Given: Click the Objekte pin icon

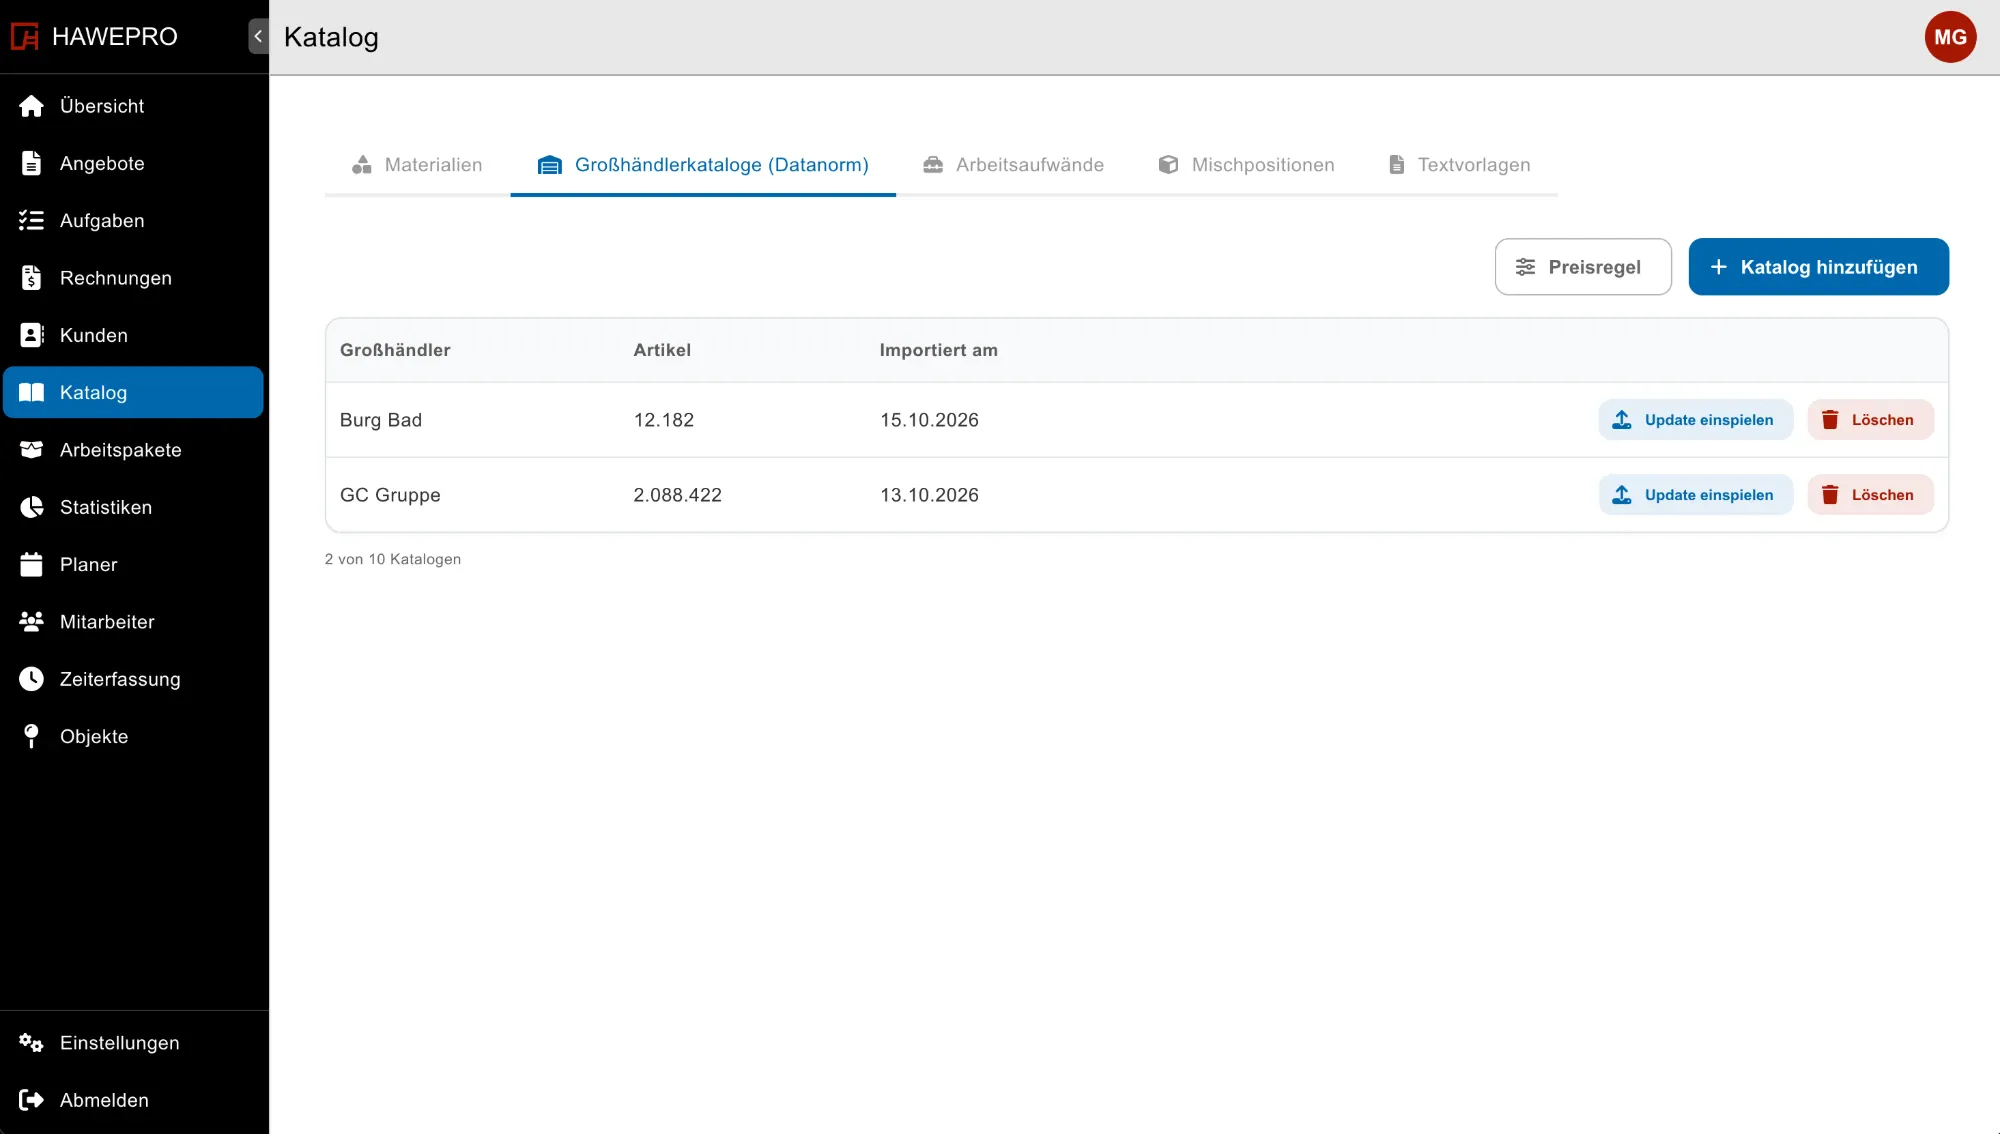Looking at the screenshot, I should [x=32, y=736].
